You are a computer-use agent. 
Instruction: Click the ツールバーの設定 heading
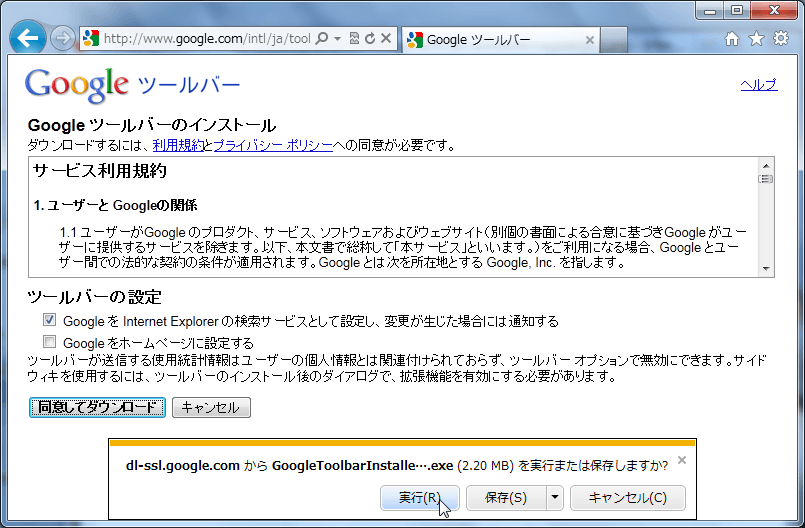click(x=94, y=297)
